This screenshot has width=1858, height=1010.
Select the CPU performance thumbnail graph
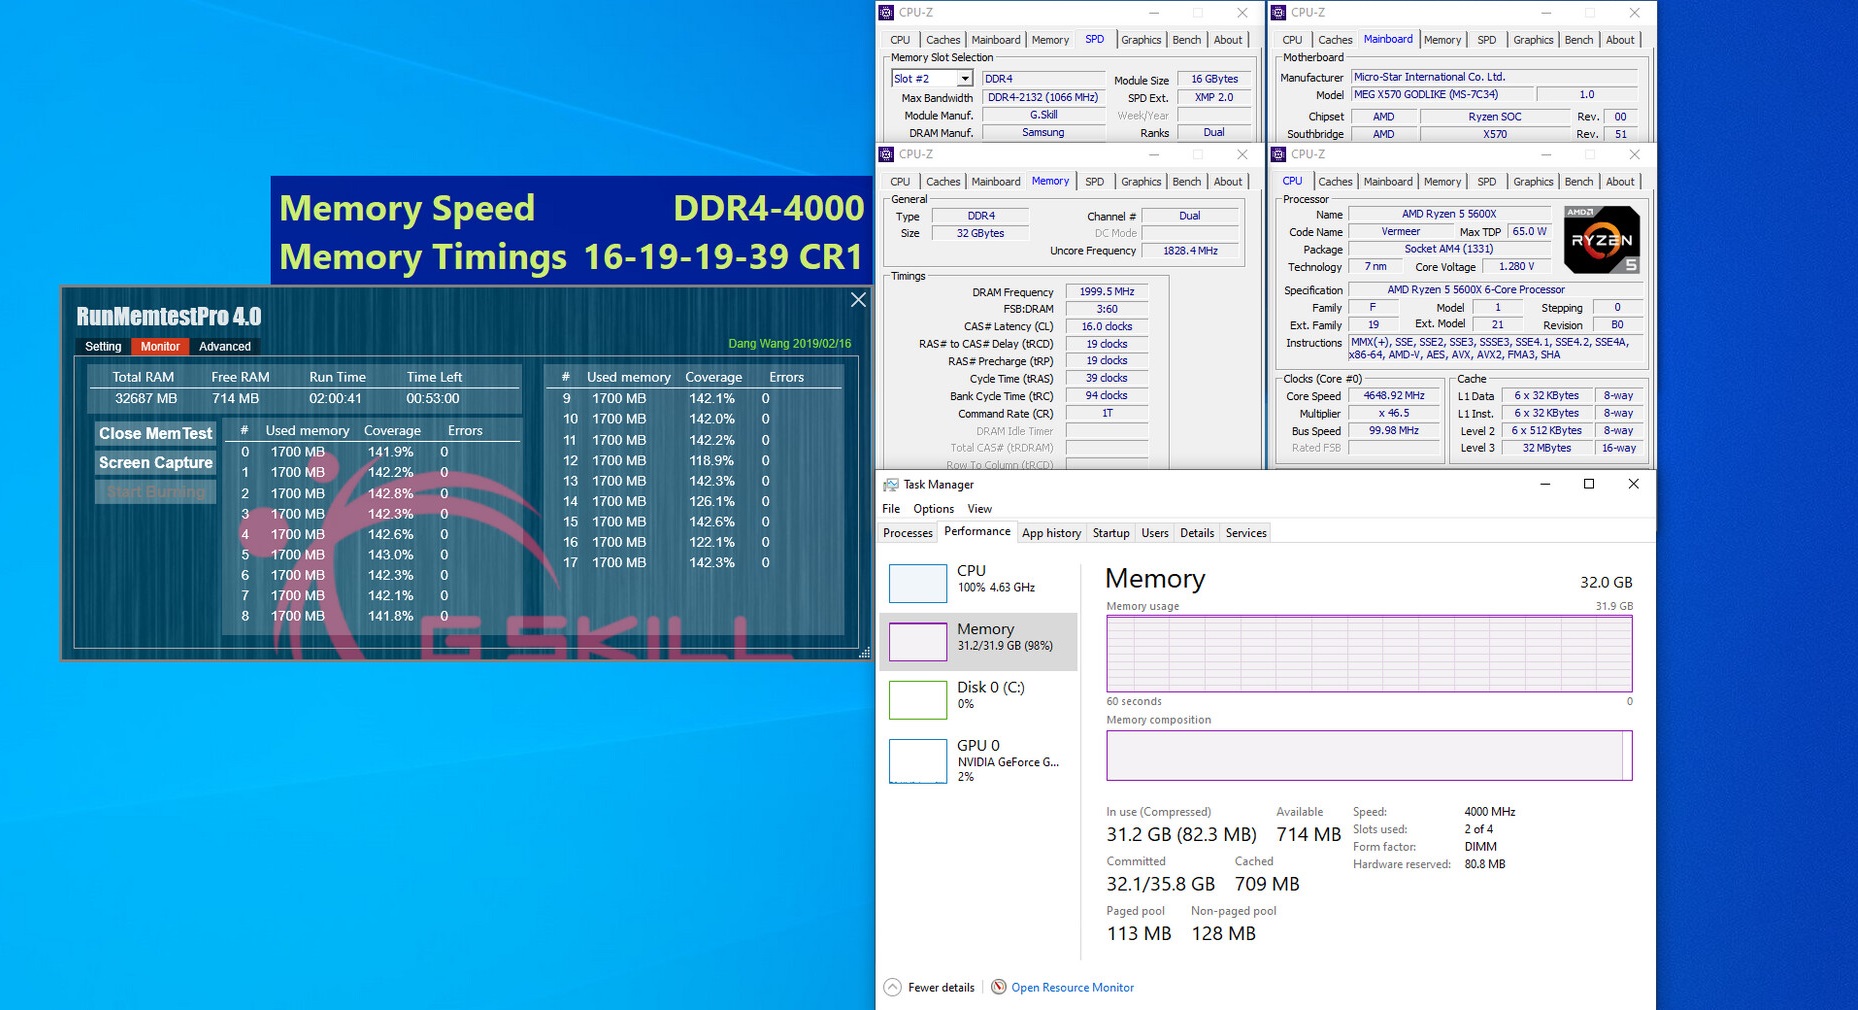[918, 583]
